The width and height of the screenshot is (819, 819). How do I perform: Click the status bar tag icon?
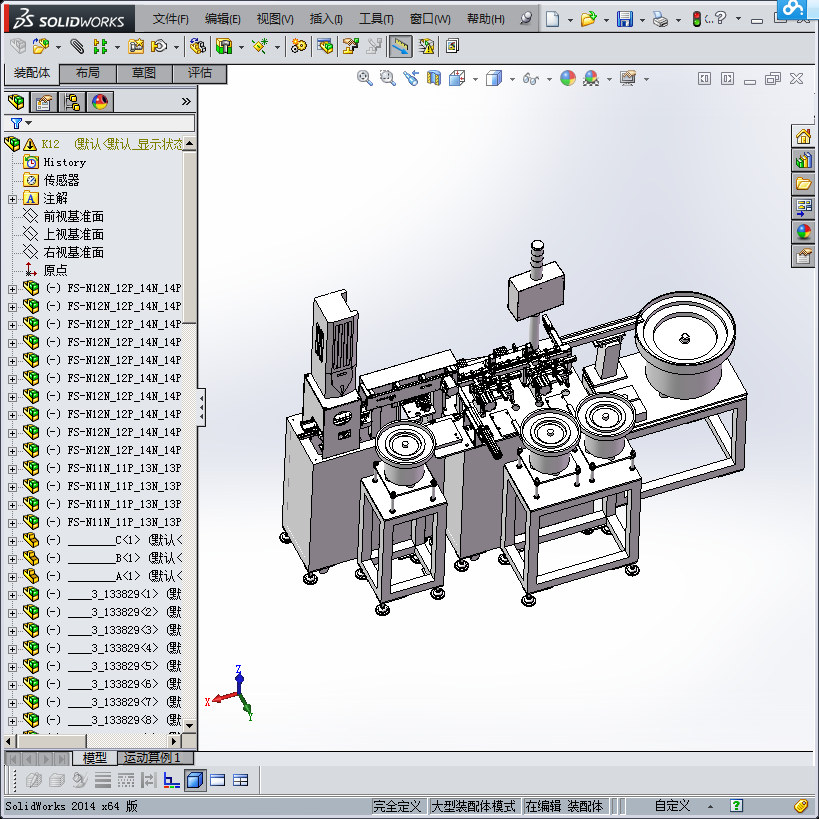801,806
